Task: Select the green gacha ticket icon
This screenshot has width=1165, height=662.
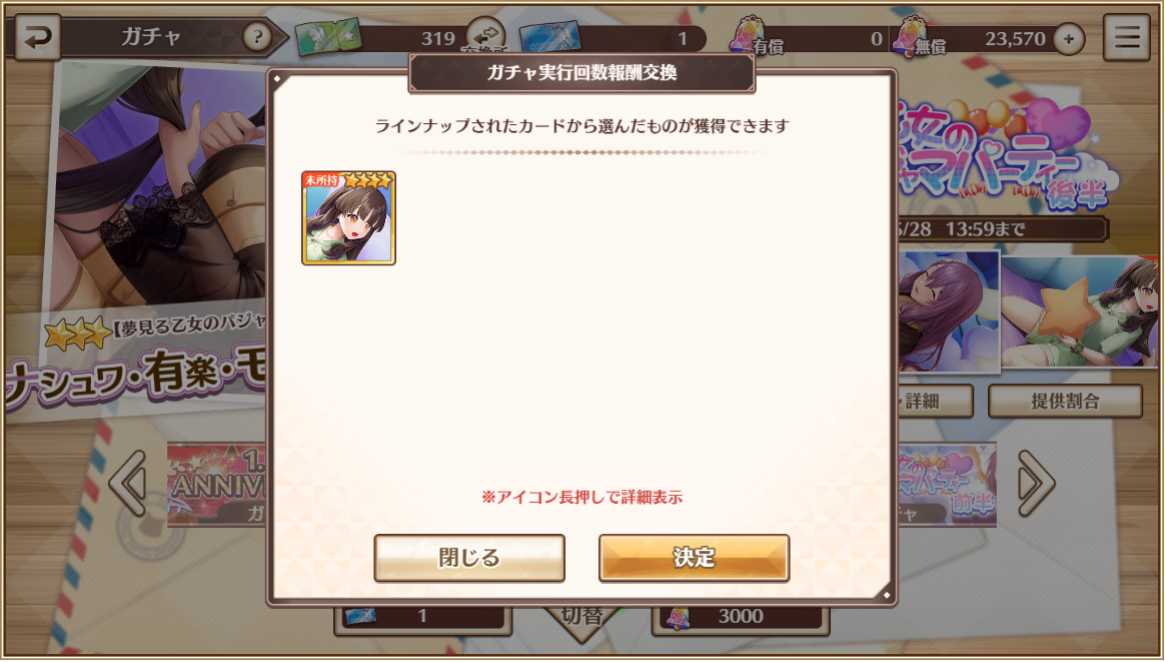Action: [x=328, y=37]
